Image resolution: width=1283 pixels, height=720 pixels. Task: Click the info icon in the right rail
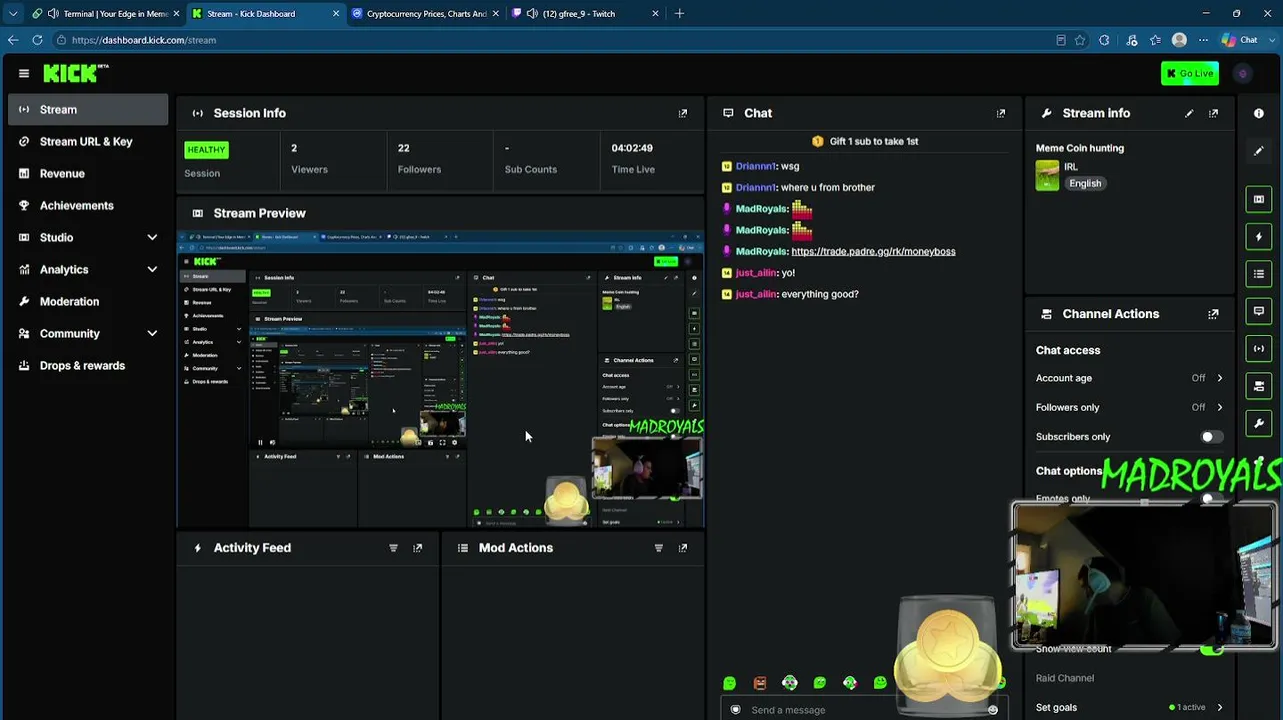coord(1259,113)
